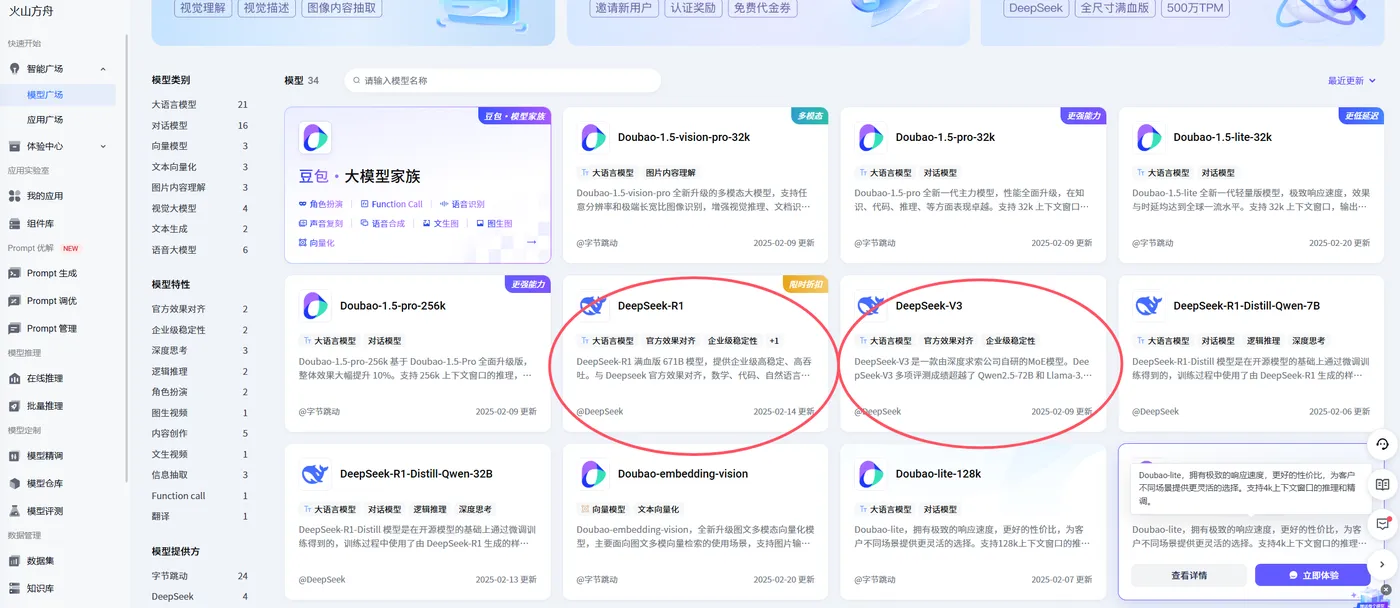Image resolution: width=1400 pixels, height=608 pixels.
Task: Filter by 字节跳动 provider
Action: tap(169, 576)
